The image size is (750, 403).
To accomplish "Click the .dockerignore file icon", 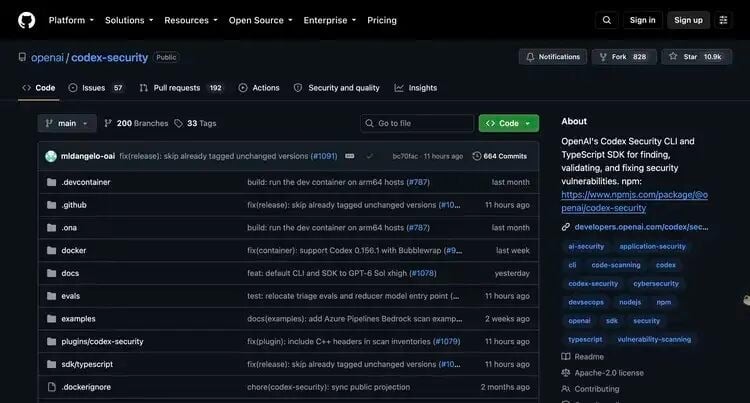I will tap(52, 387).
